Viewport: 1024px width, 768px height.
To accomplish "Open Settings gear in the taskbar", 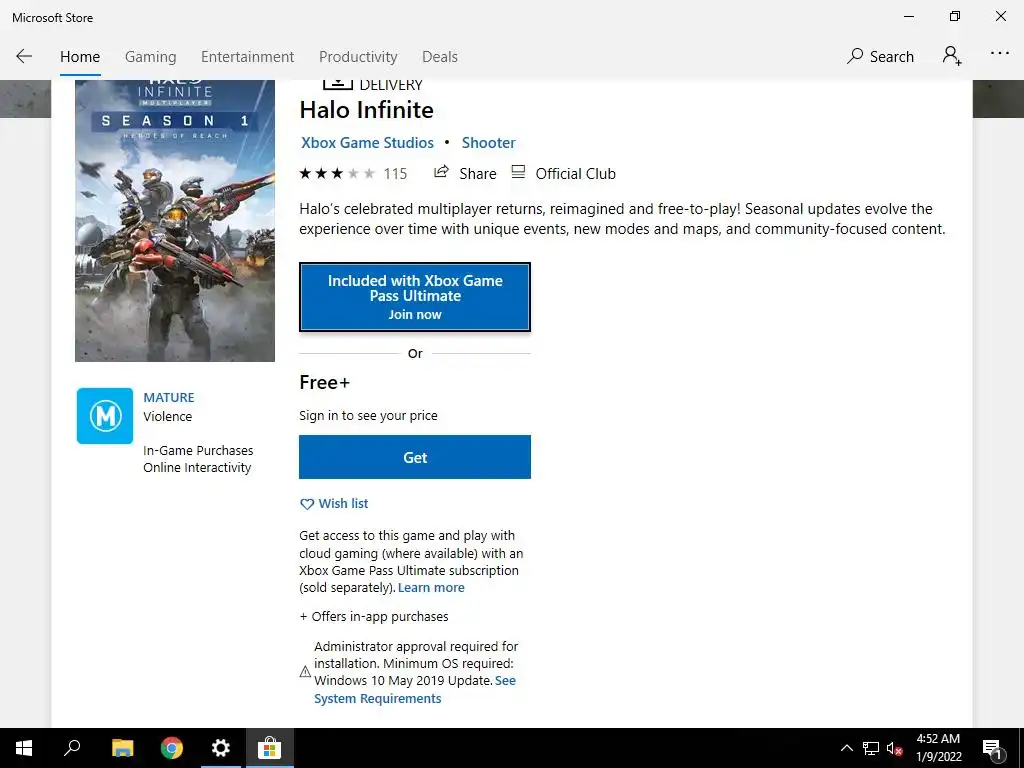I will (221, 748).
